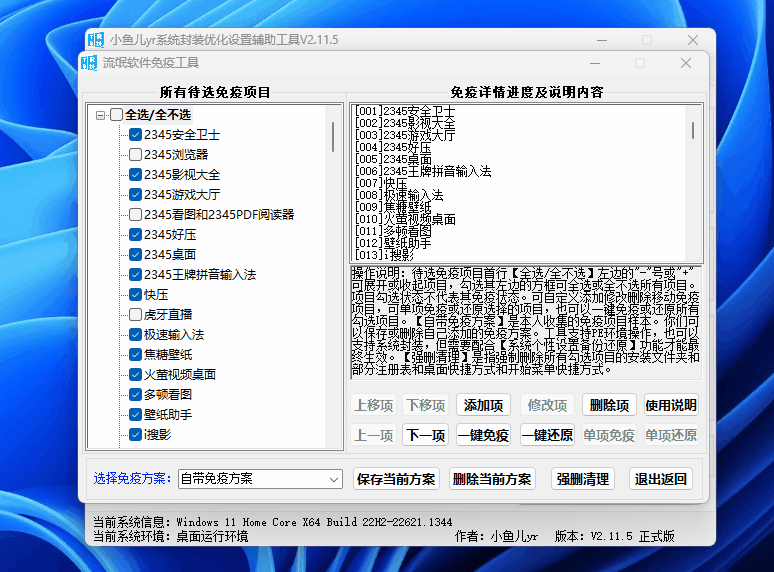Click the 一键还原 button
Viewport: 774px width, 572px height.
pyautogui.click(x=547, y=435)
